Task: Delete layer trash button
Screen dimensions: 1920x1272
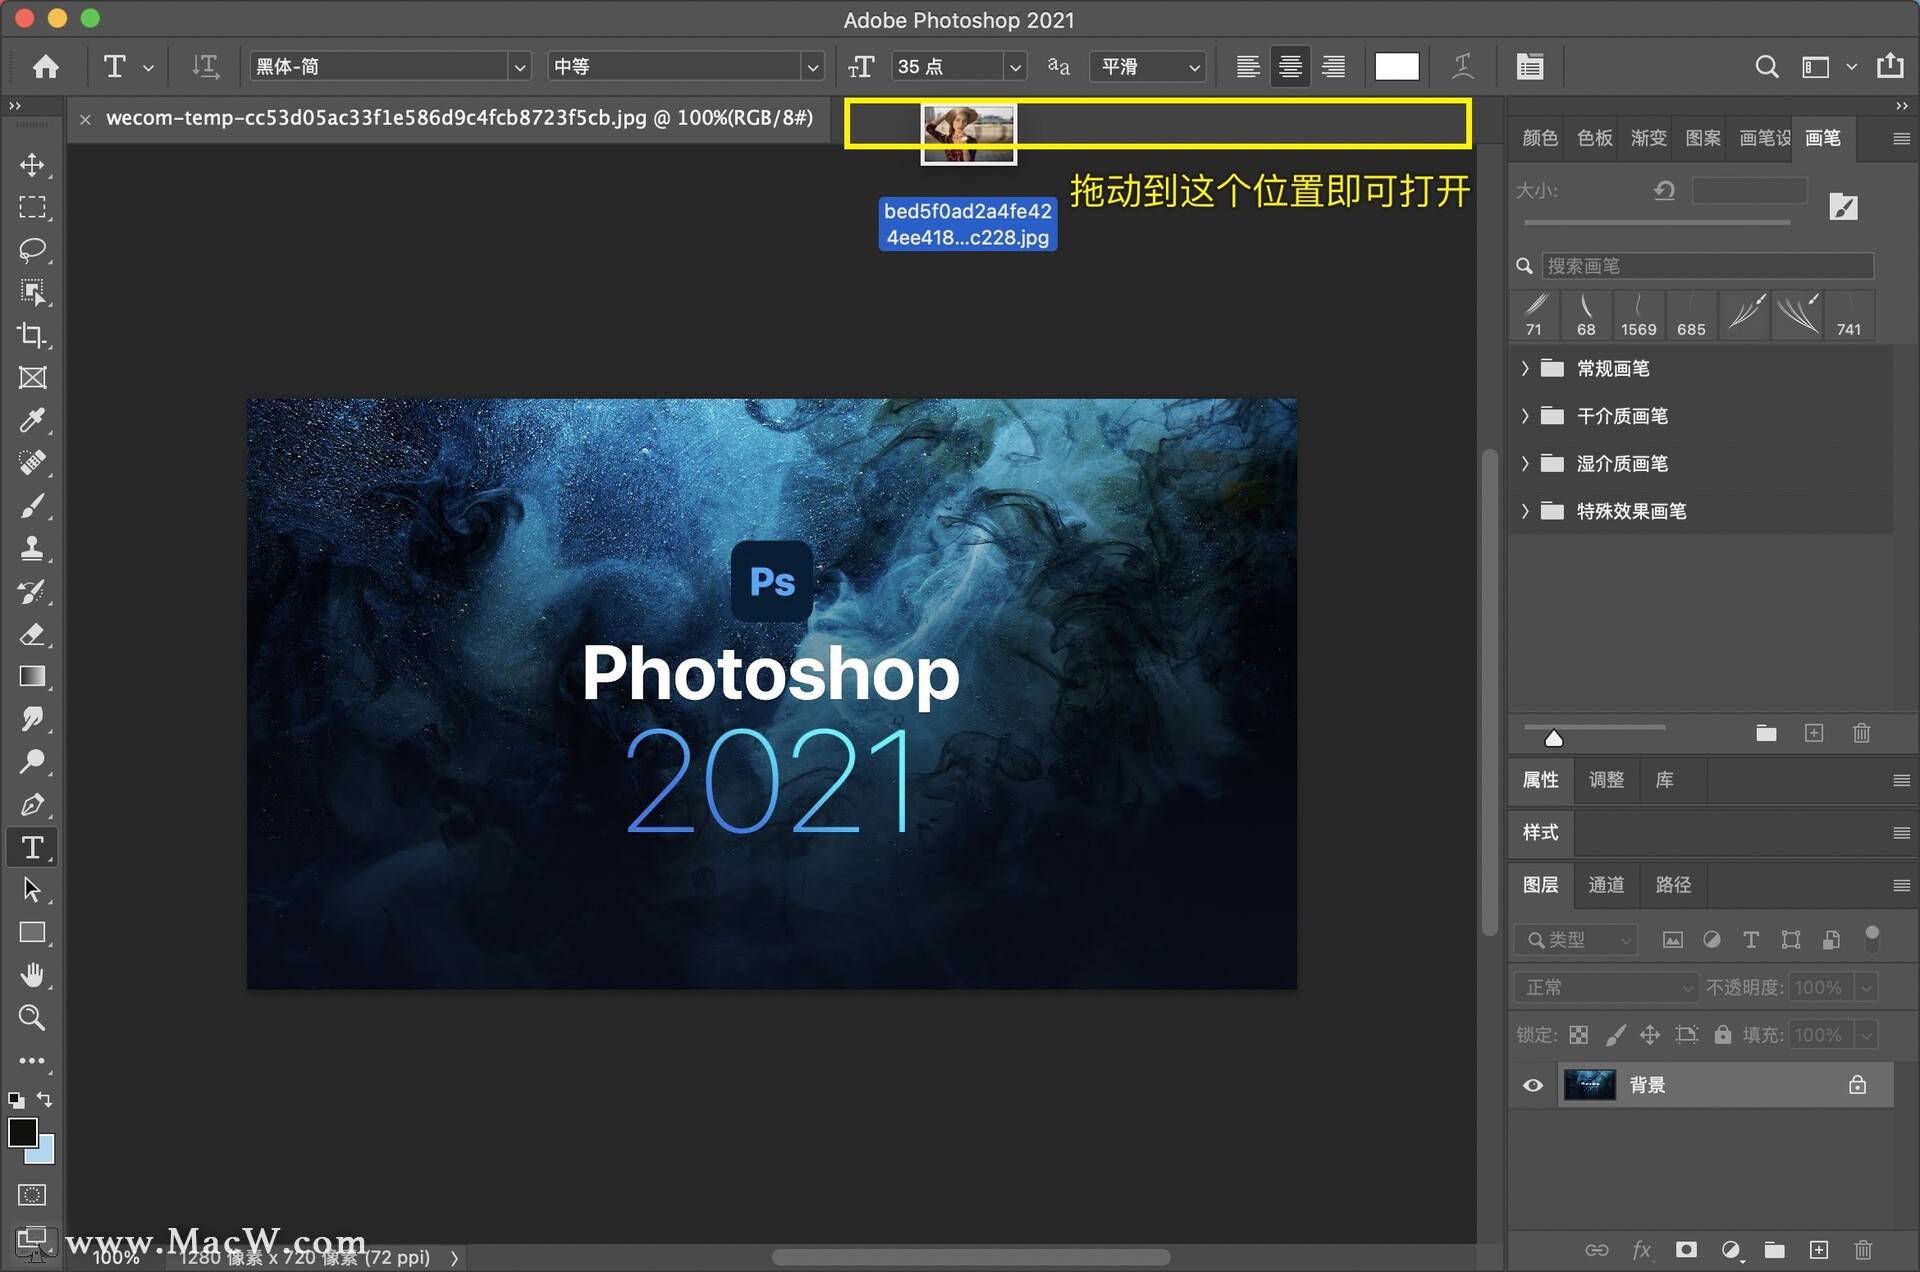Action: click(1863, 1250)
